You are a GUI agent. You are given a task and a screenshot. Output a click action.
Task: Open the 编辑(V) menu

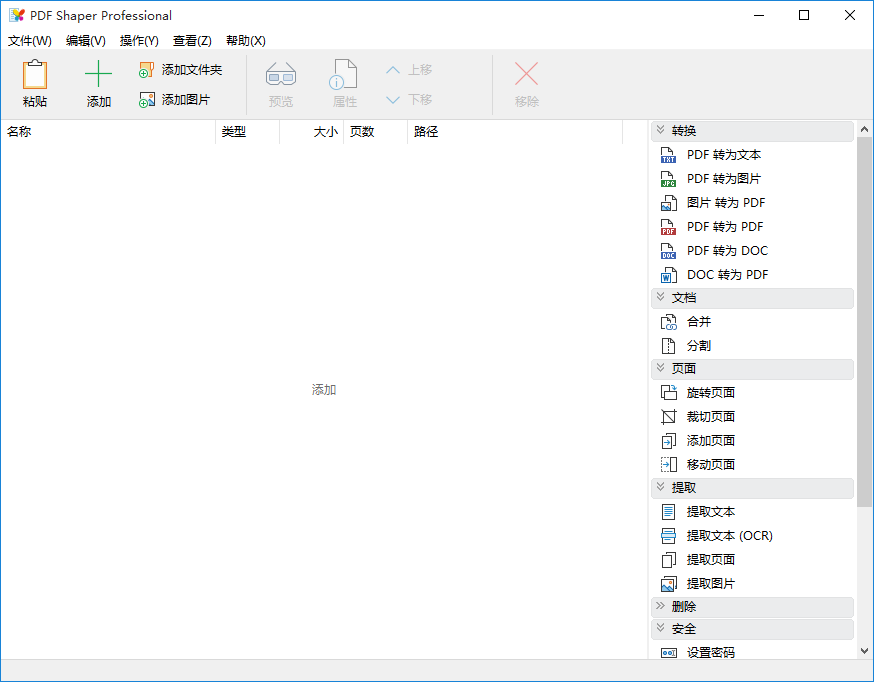coord(85,41)
